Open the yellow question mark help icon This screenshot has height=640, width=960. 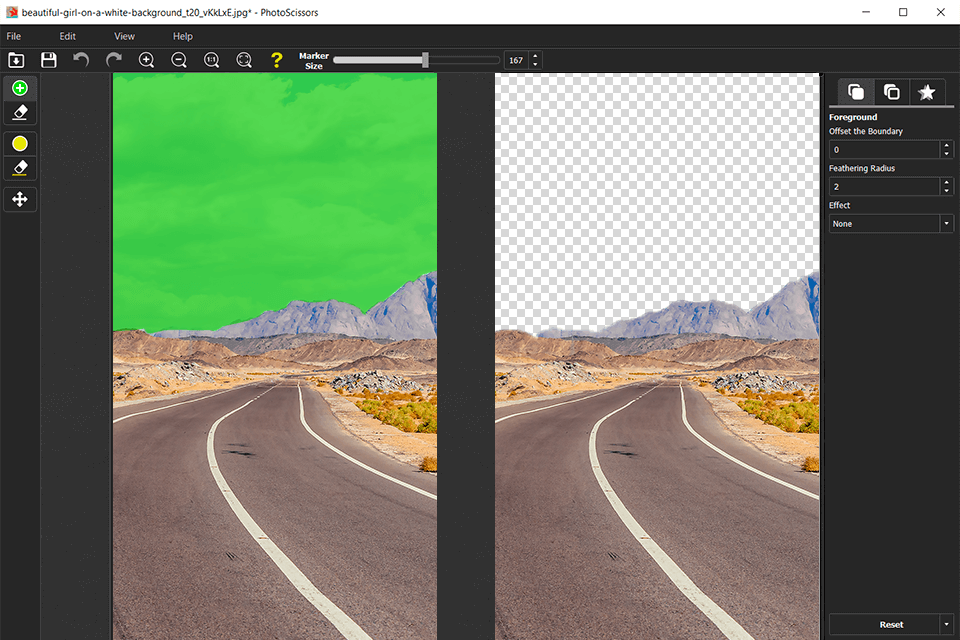click(277, 60)
